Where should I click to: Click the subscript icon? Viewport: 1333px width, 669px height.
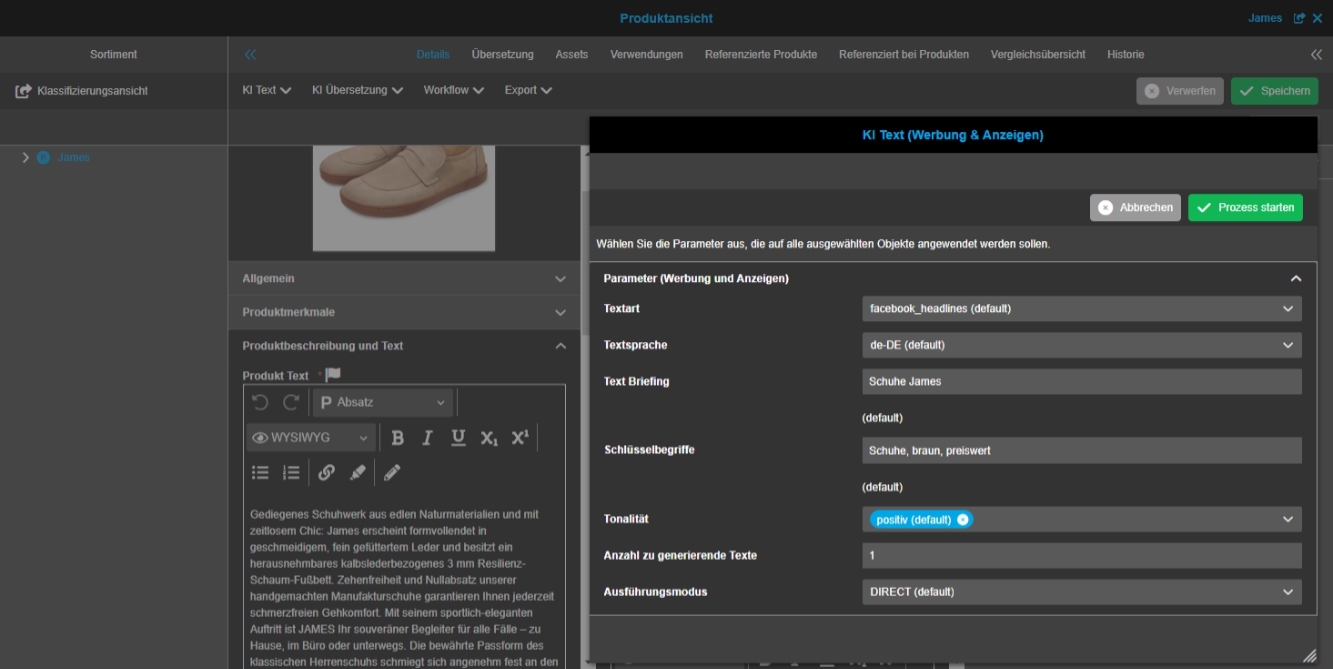(488, 438)
